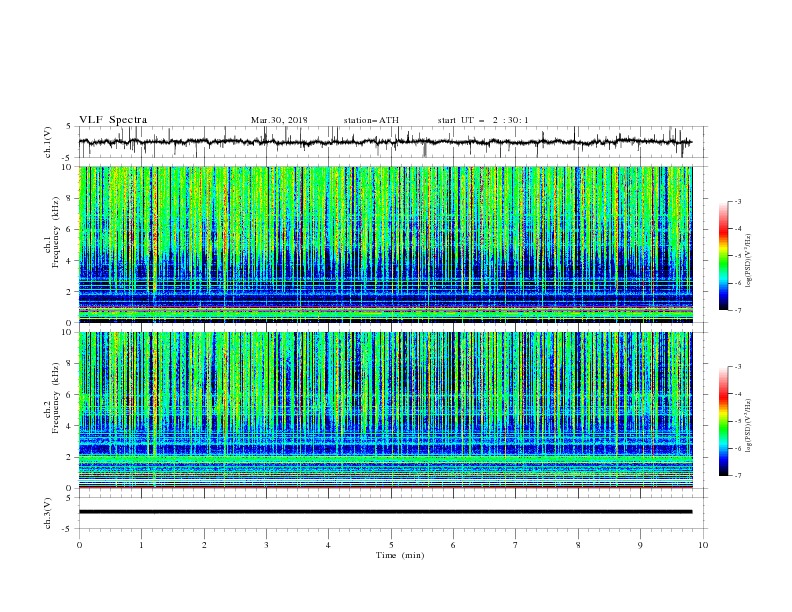Select the date text "Mar.30, 2018"

point(279,120)
